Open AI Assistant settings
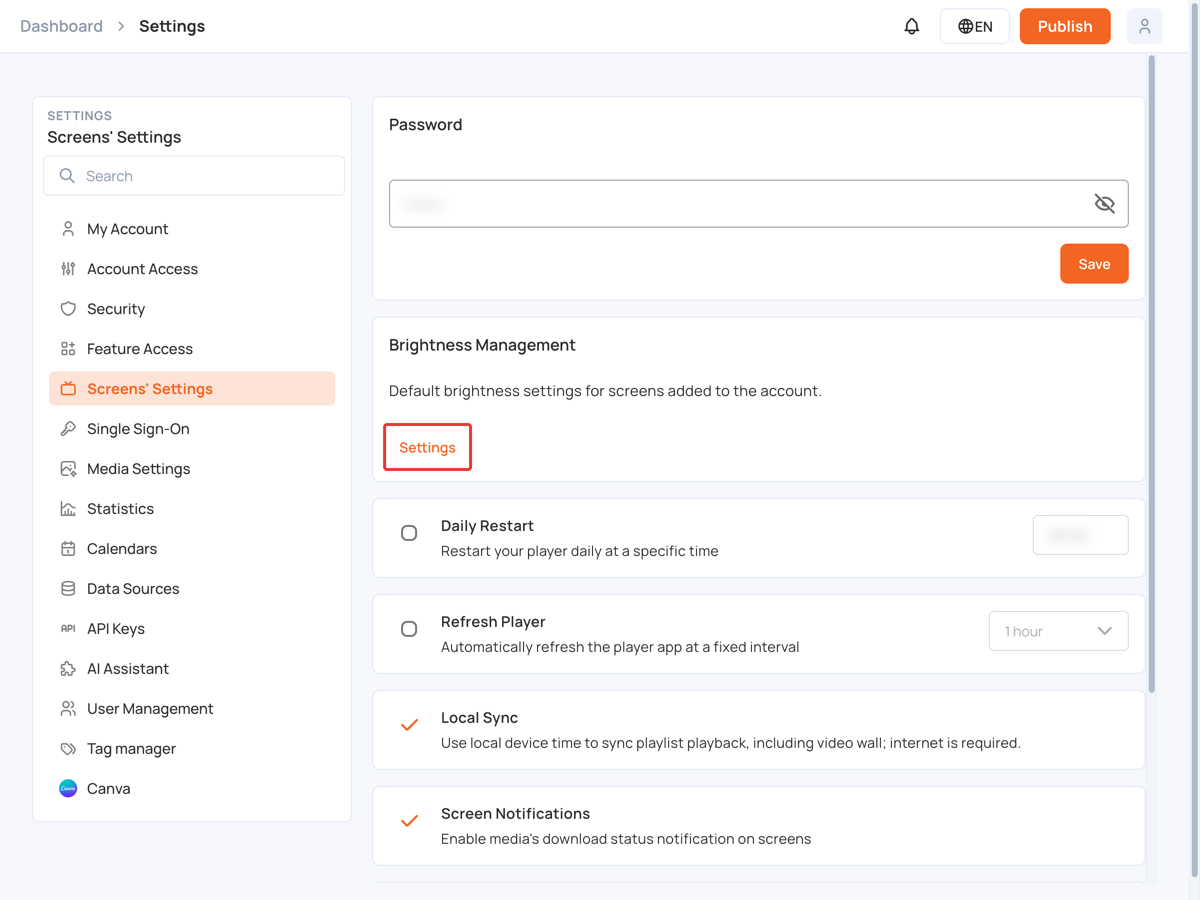Image resolution: width=1200 pixels, height=900 pixels. [192, 669]
